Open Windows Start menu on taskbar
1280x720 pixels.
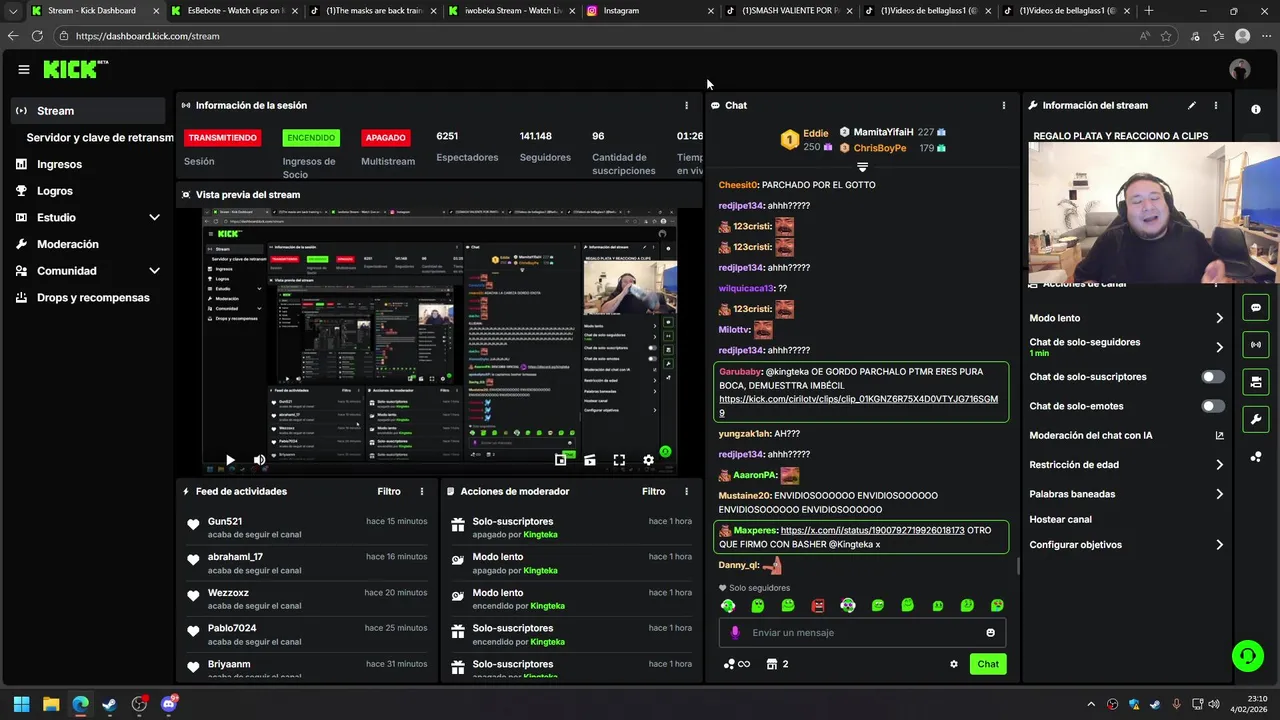(x=21, y=704)
